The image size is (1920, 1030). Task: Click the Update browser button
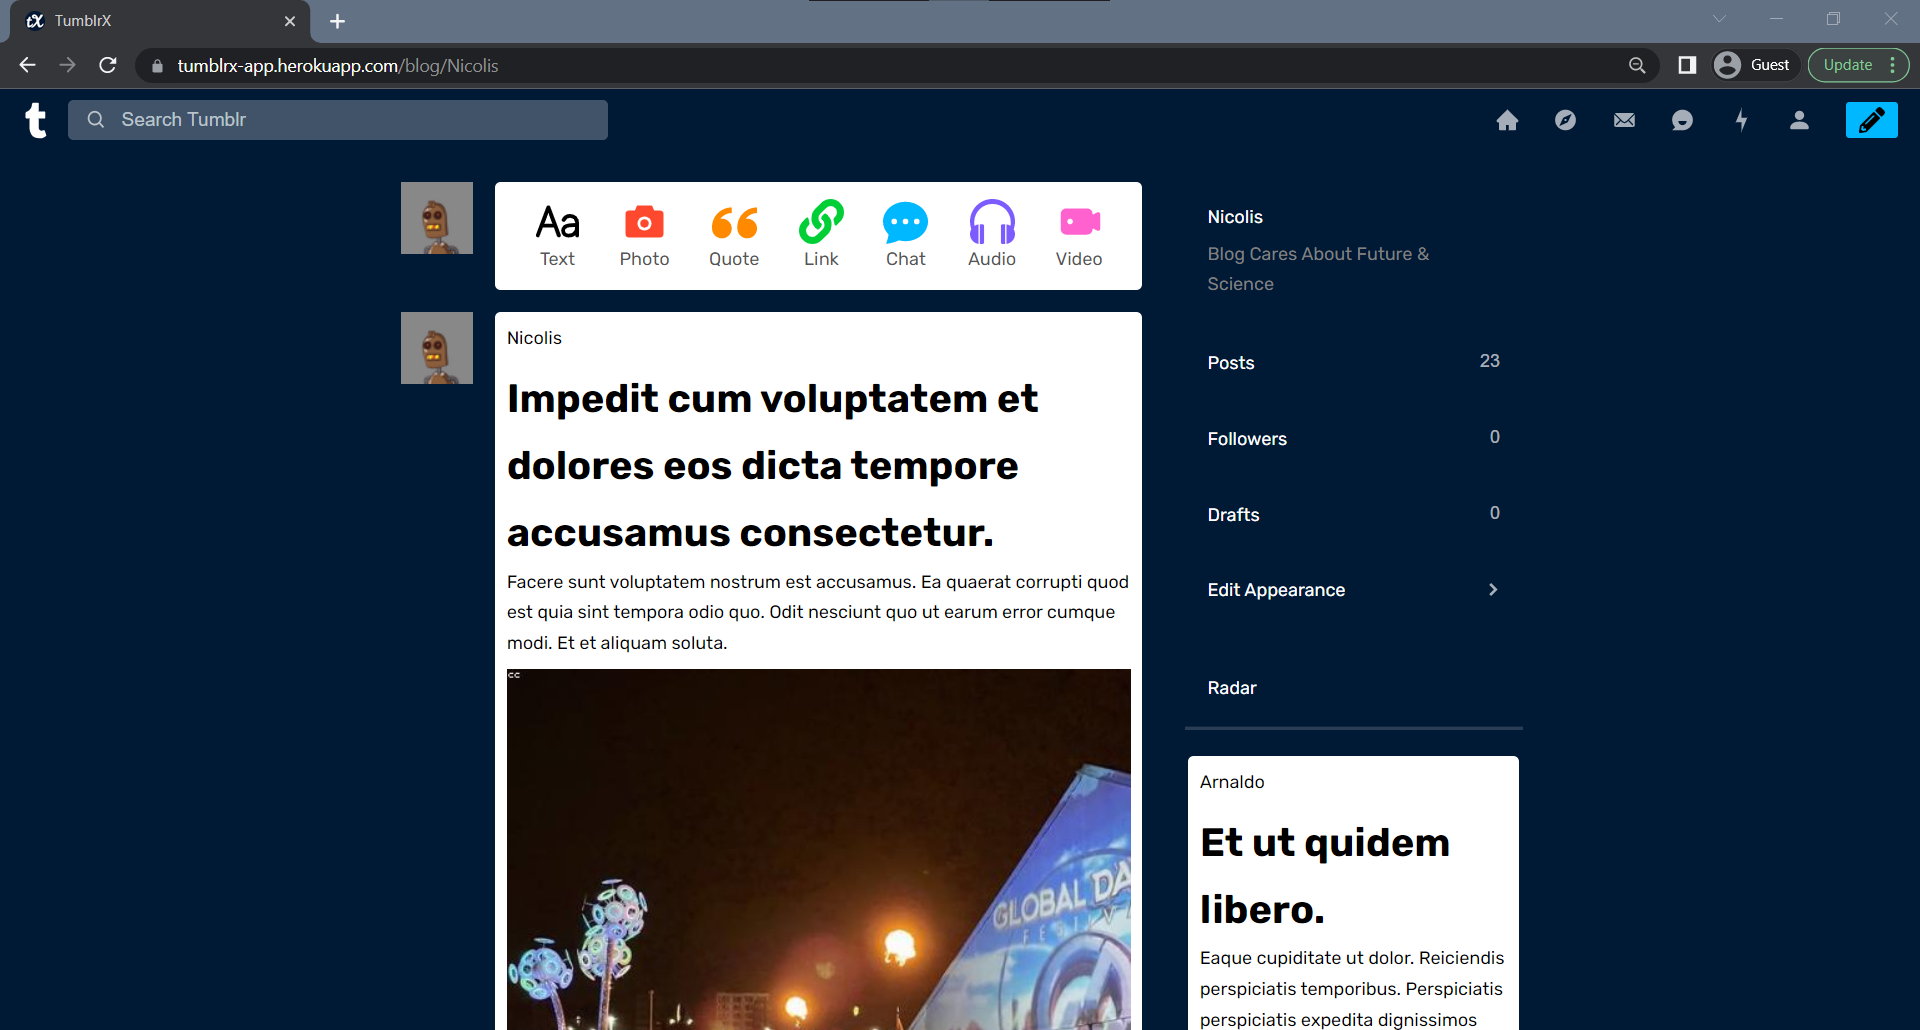pos(1848,65)
